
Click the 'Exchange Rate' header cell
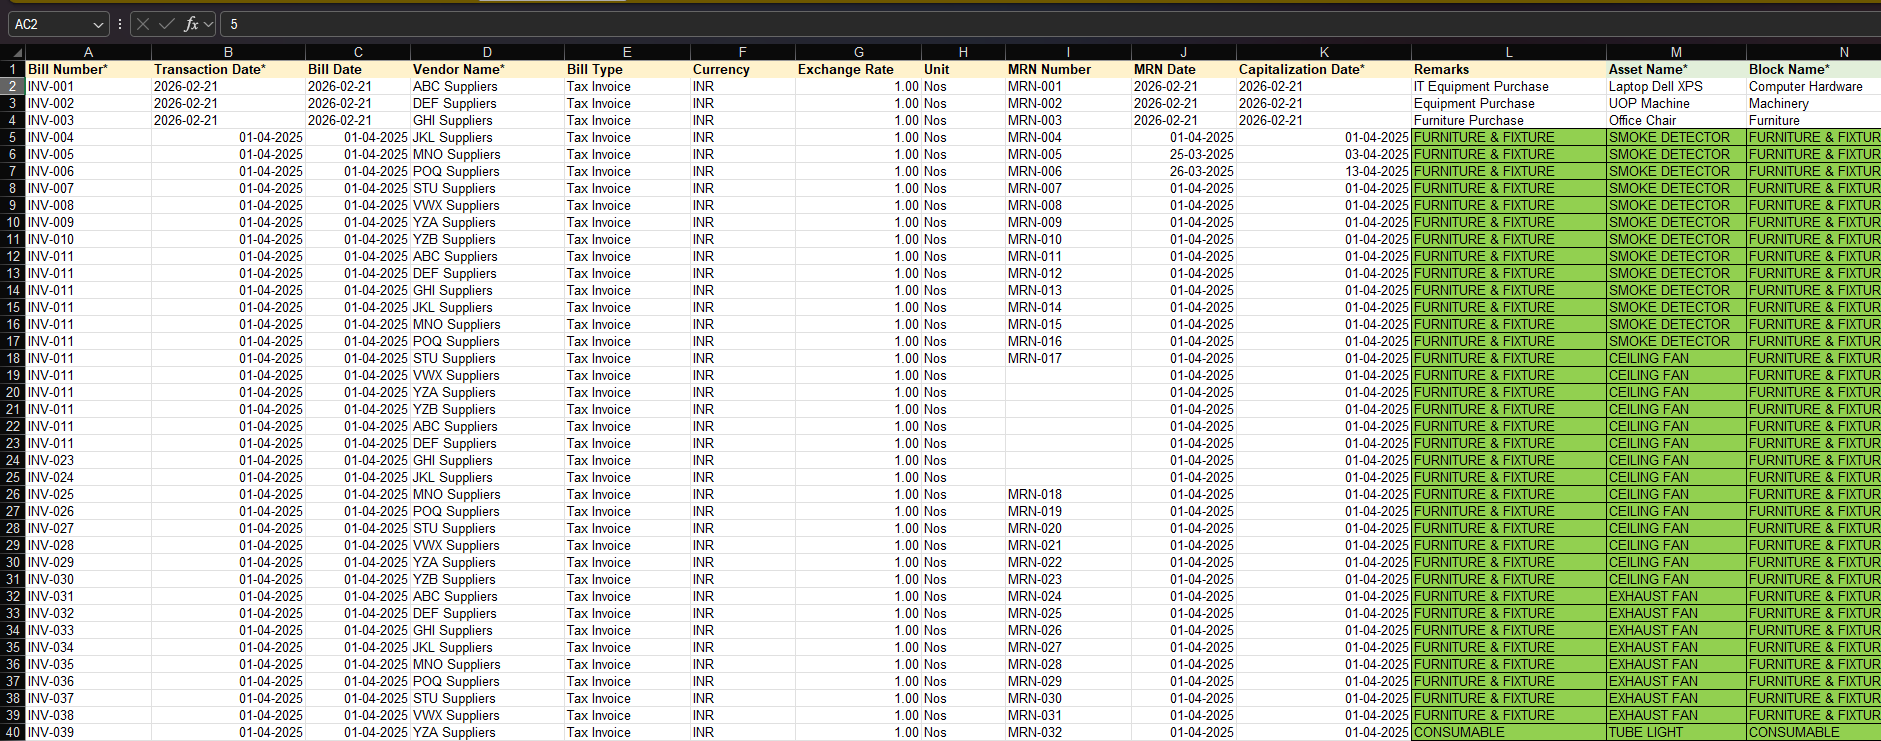pyautogui.click(x=858, y=69)
